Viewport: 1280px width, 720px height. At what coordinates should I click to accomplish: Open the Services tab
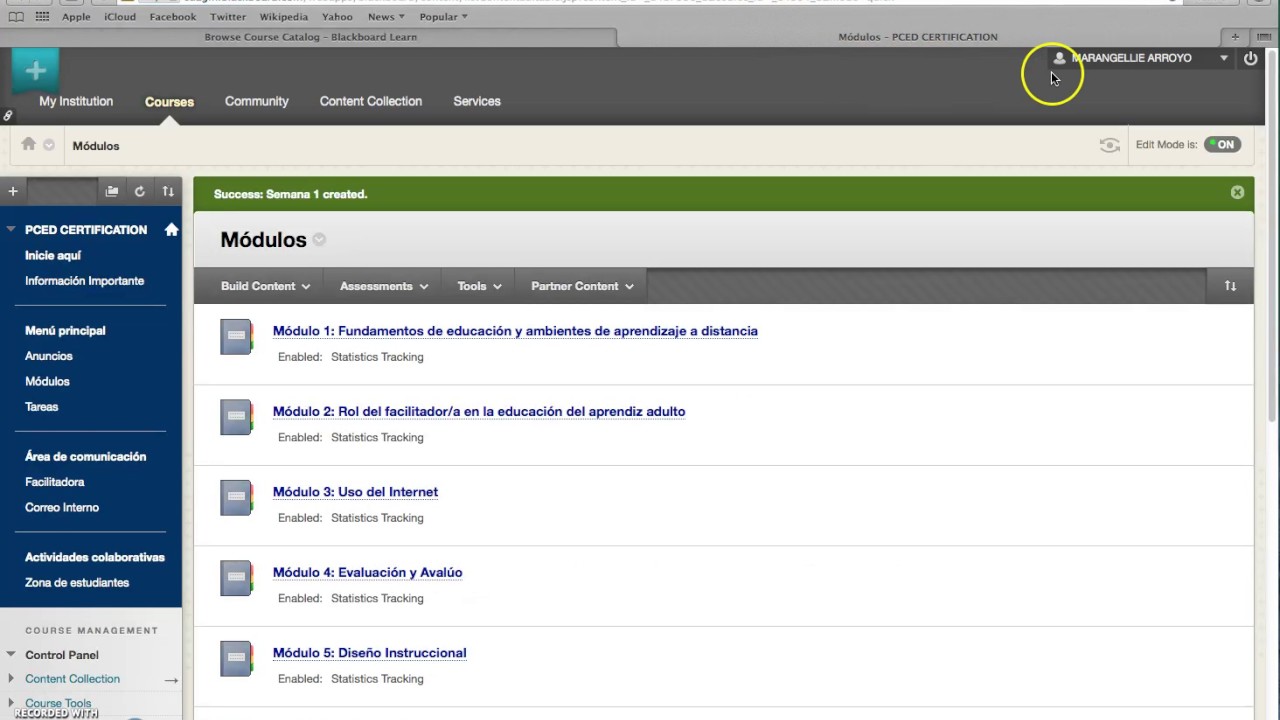(x=477, y=101)
